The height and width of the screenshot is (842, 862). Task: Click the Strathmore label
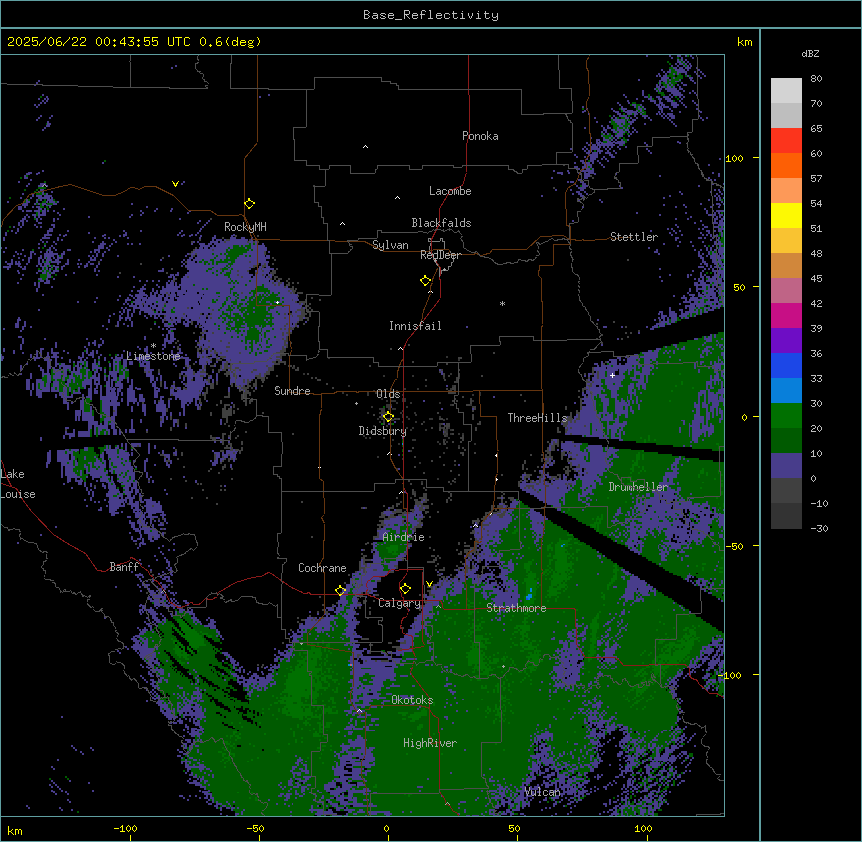point(516,608)
